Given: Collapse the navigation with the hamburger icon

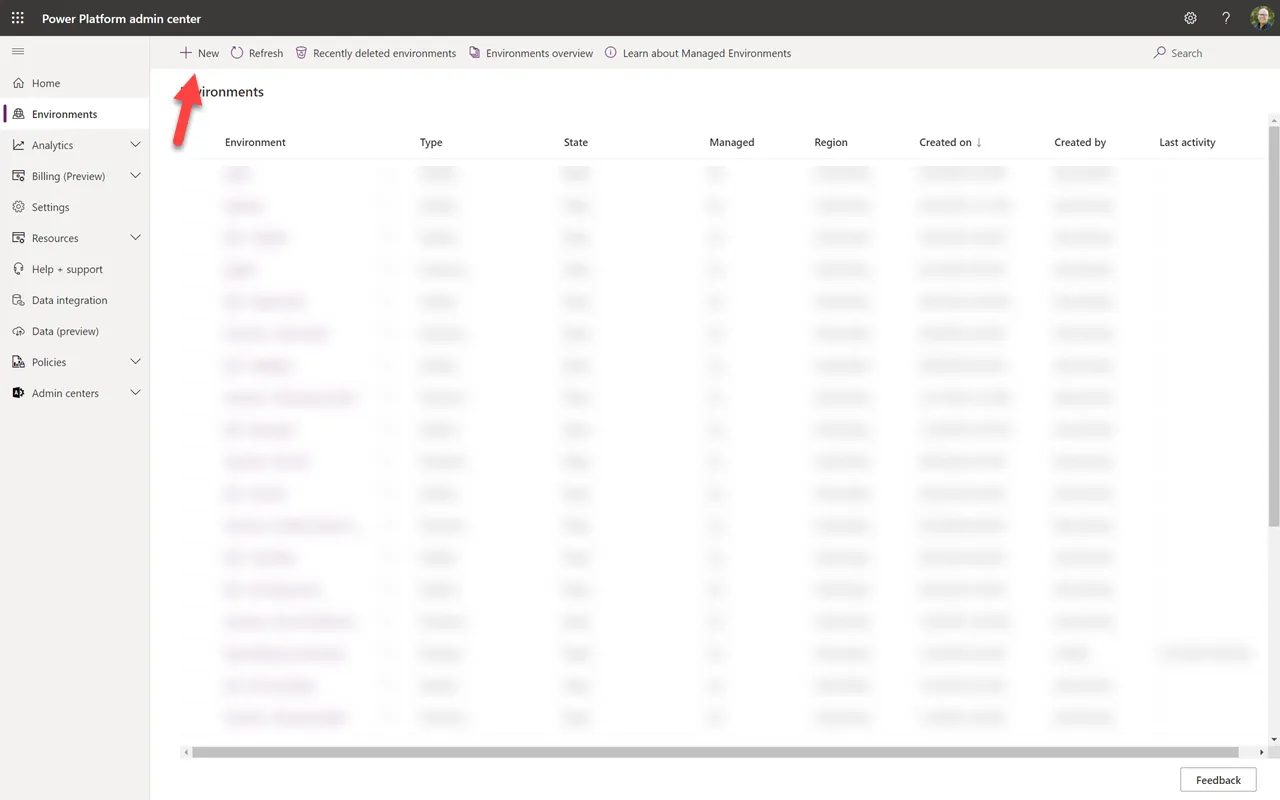Looking at the screenshot, I should [17, 51].
